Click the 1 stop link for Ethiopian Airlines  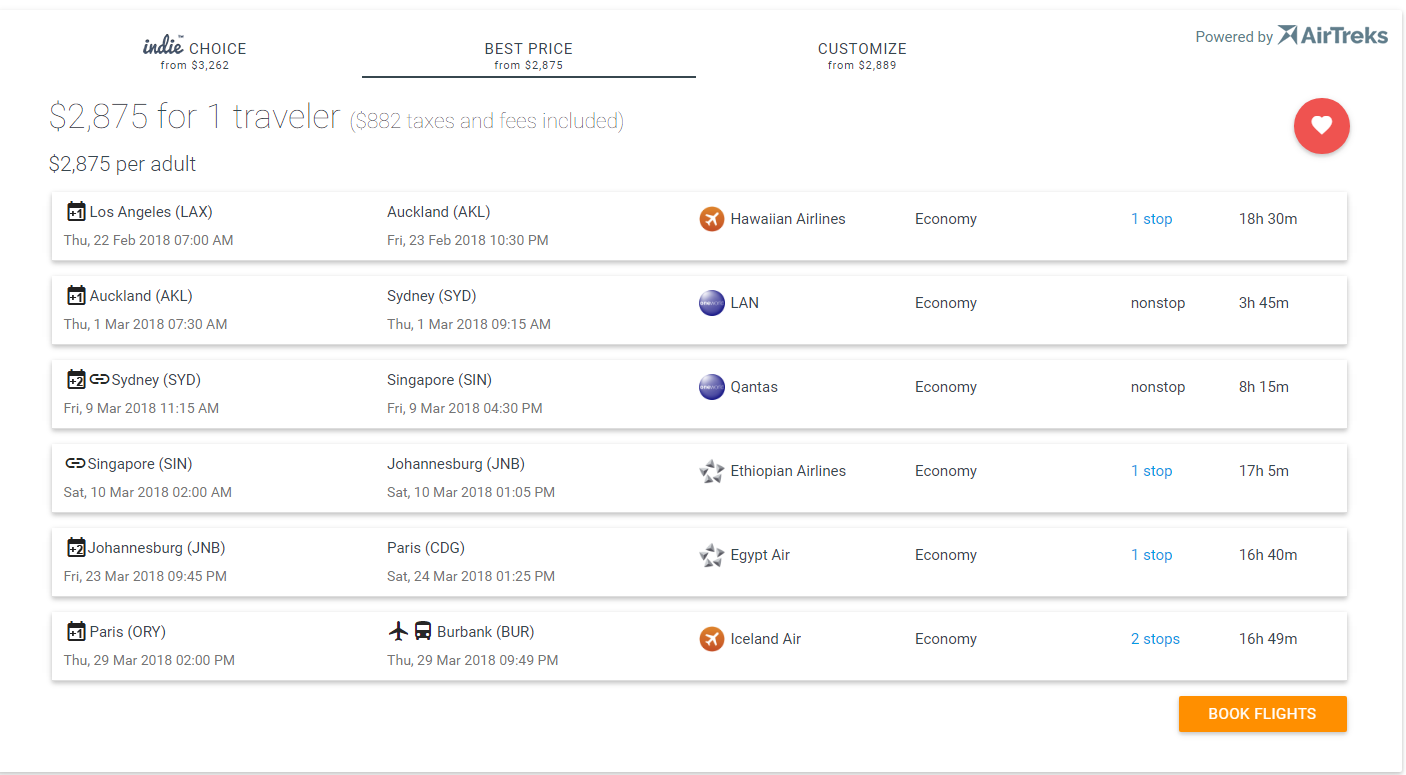click(x=1151, y=471)
